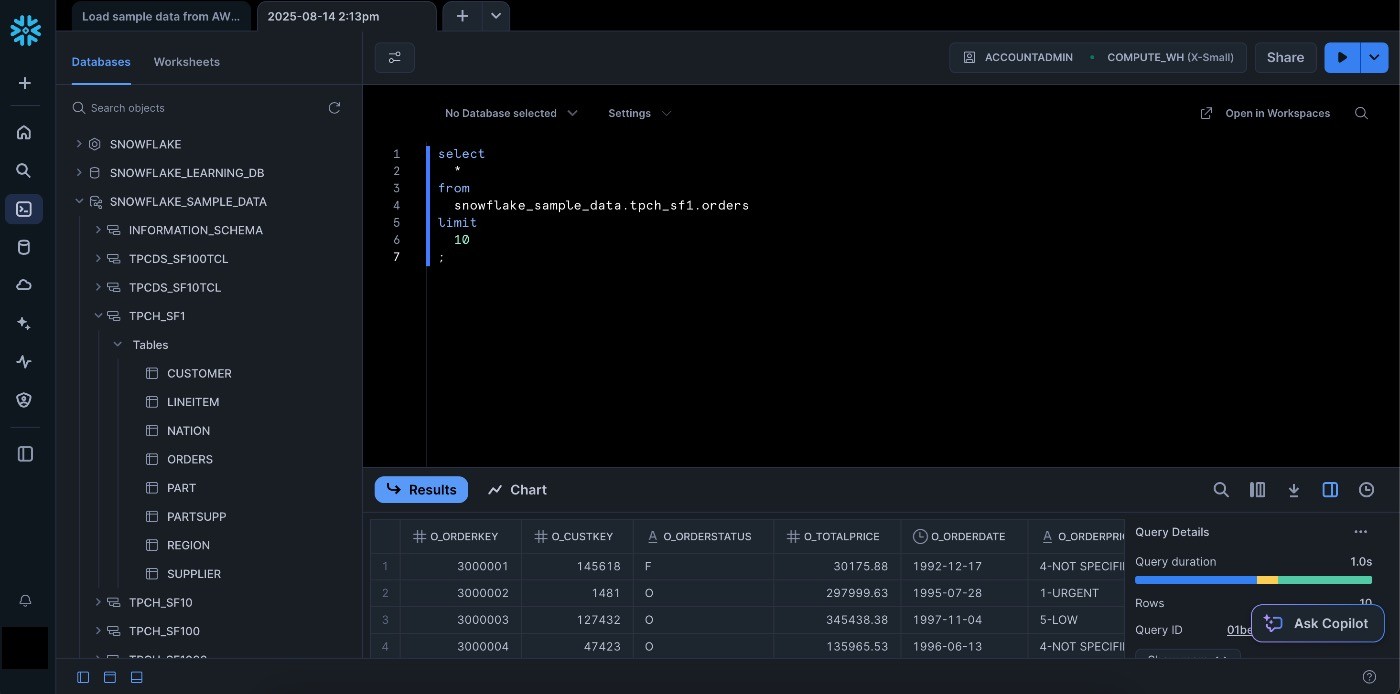Download the query results
1400x694 pixels.
pyautogui.click(x=1294, y=490)
